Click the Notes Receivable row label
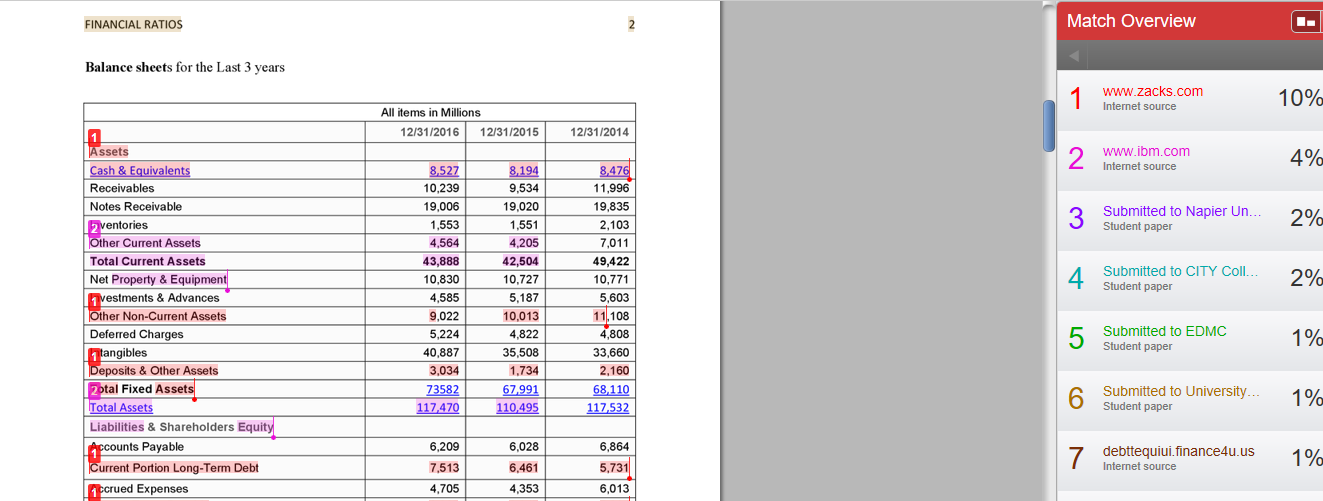The width and height of the screenshot is (1323, 501). pyautogui.click(x=136, y=207)
